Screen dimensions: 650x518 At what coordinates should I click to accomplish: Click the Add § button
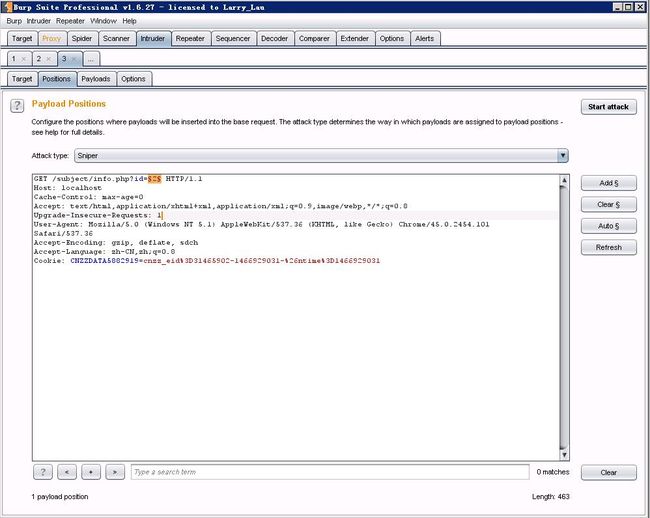click(608, 183)
